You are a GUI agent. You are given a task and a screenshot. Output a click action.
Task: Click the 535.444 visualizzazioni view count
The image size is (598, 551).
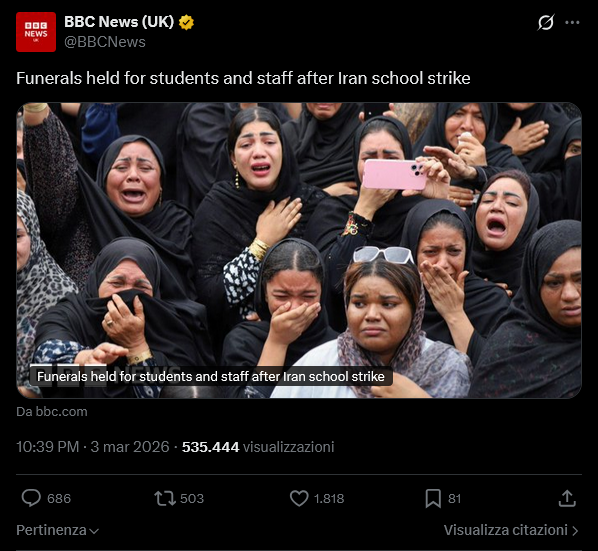(x=258, y=447)
